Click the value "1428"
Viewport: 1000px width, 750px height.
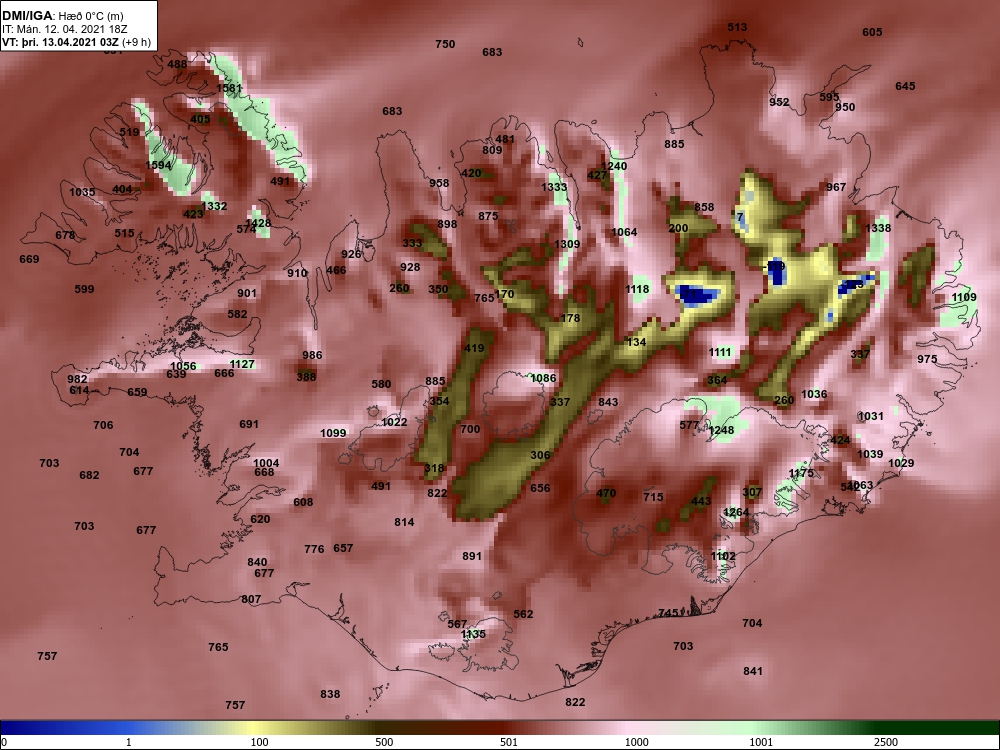tap(258, 223)
